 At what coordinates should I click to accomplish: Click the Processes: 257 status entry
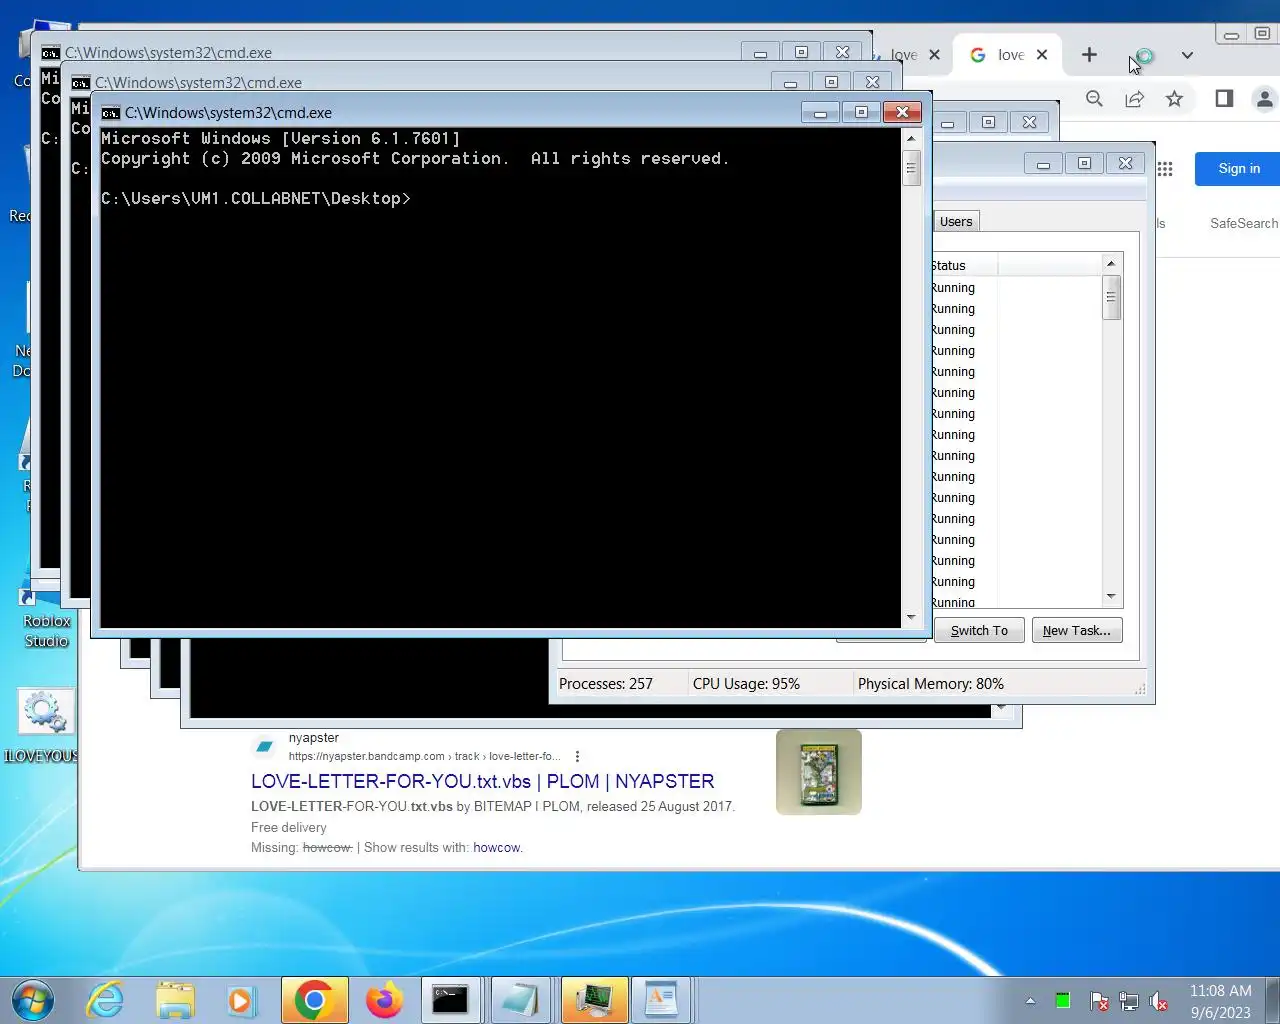(605, 684)
